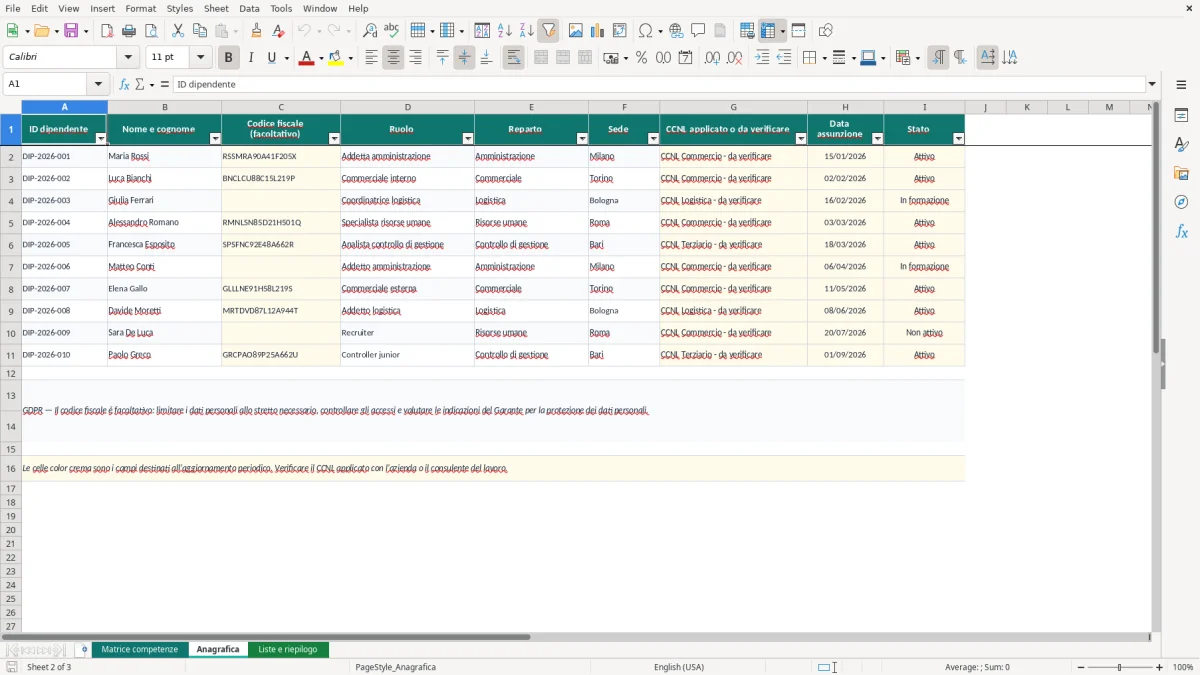
Task: Open the Font Size dropdown
Action: click(x=200, y=58)
